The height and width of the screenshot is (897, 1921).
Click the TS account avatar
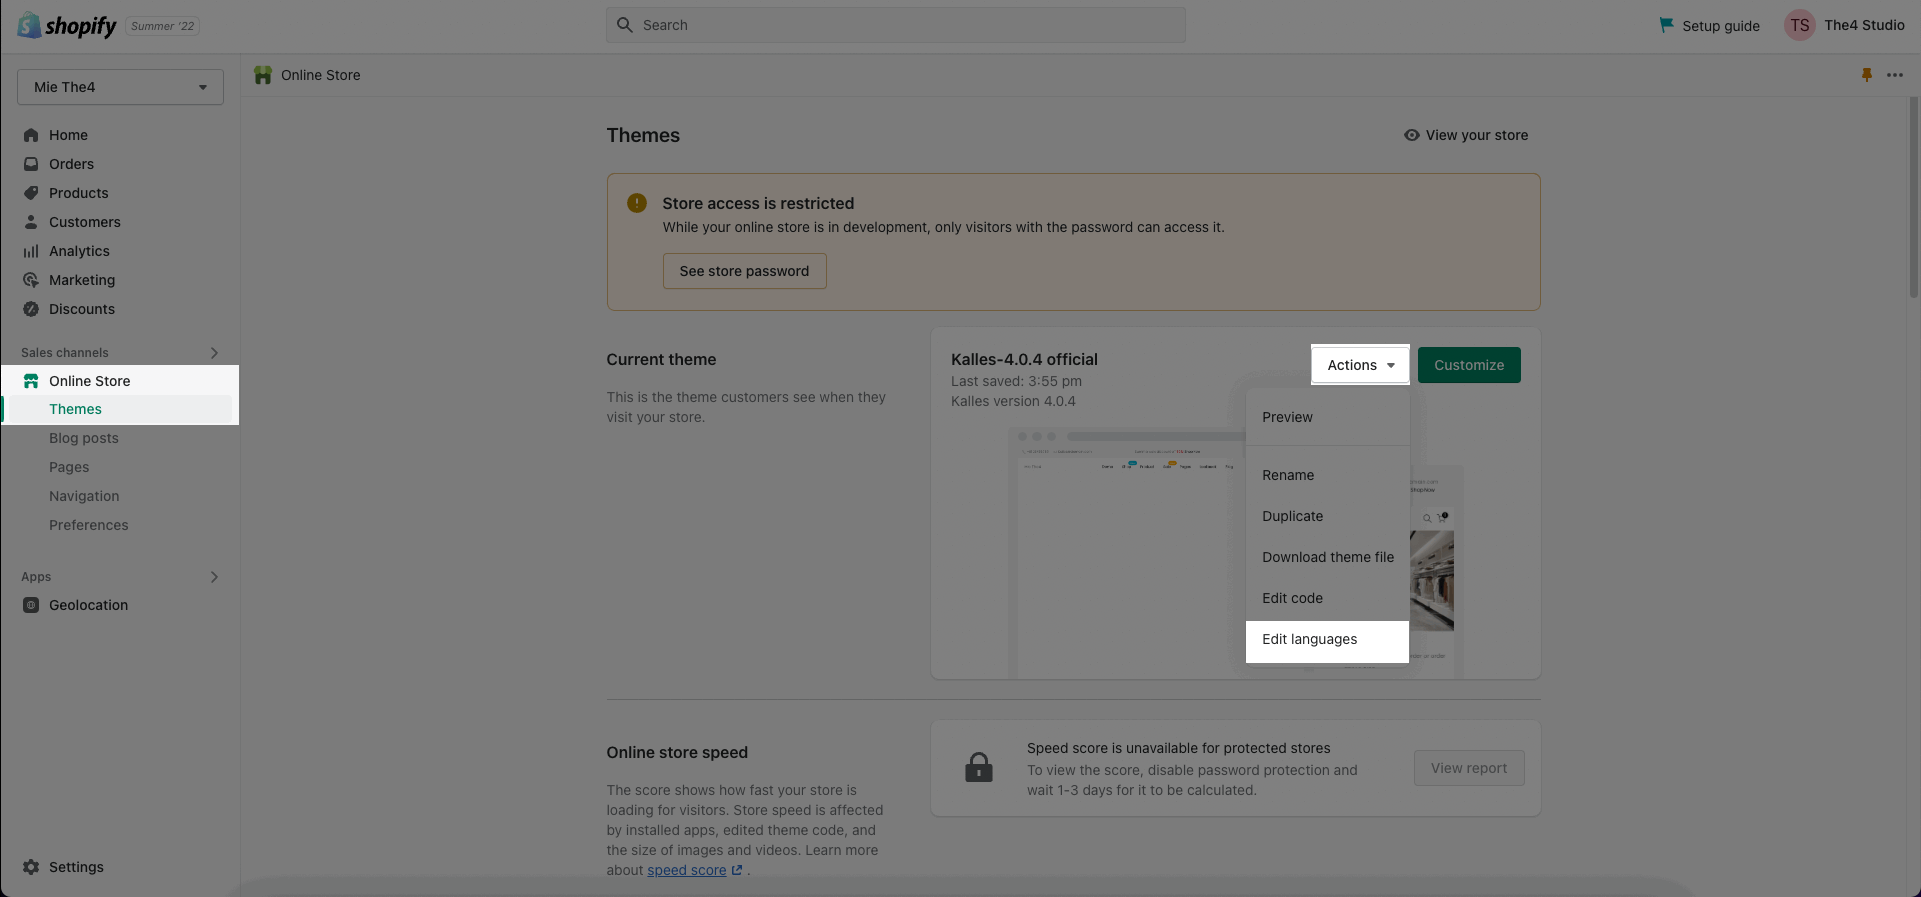click(x=1800, y=25)
